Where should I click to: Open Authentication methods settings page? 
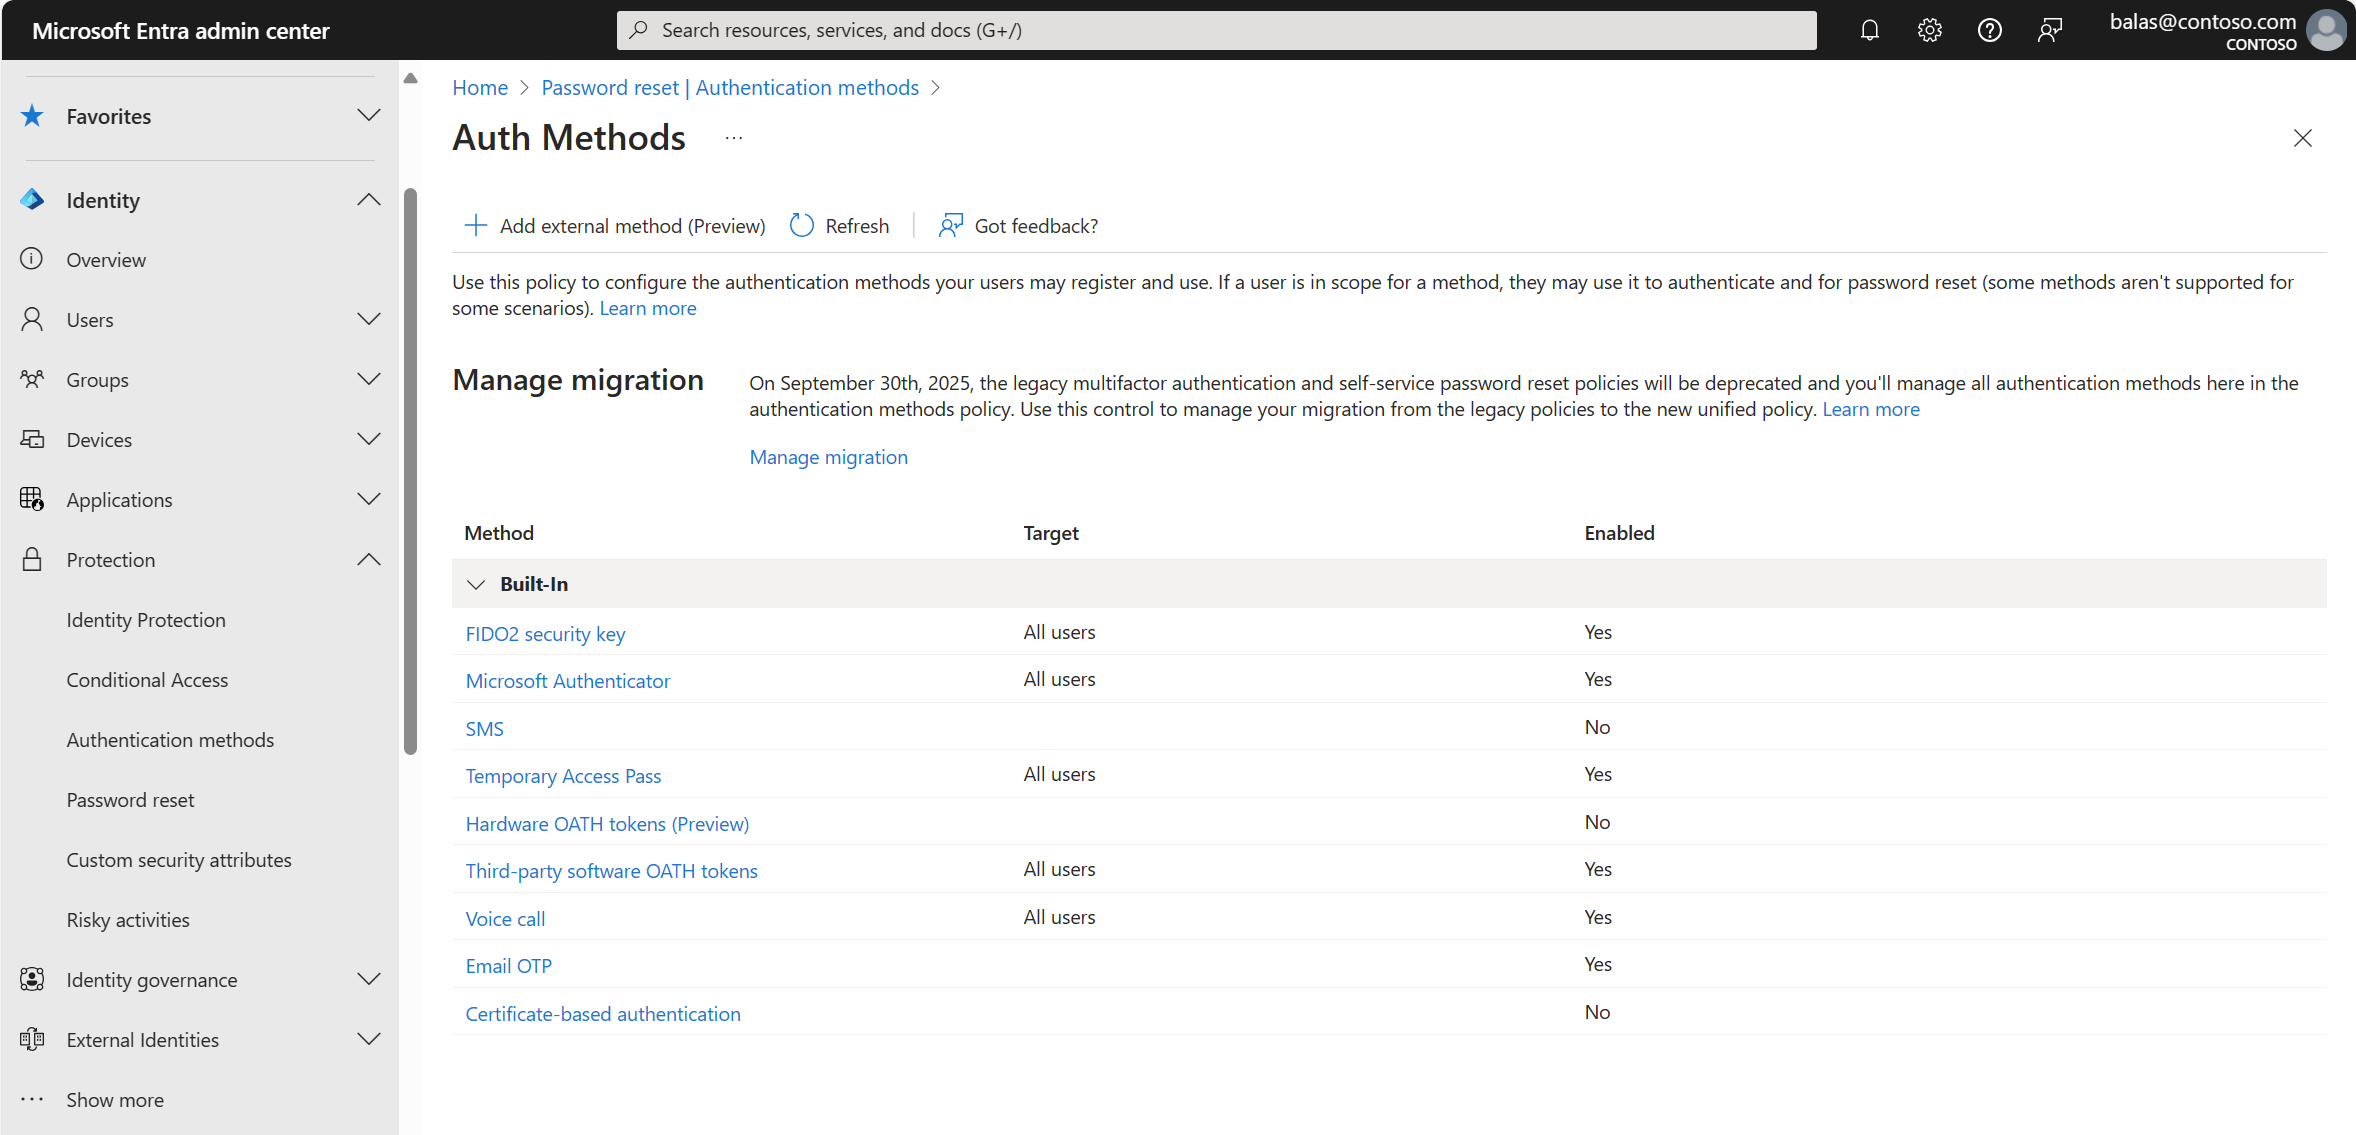[170, 740]
